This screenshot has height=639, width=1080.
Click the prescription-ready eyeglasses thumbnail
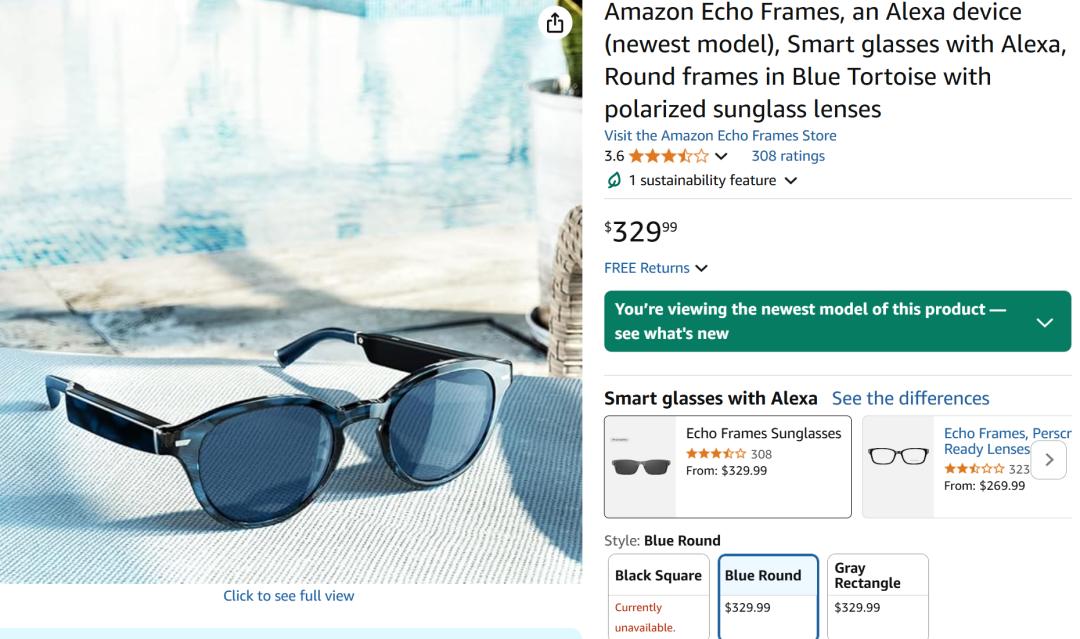tap(899, 458)
